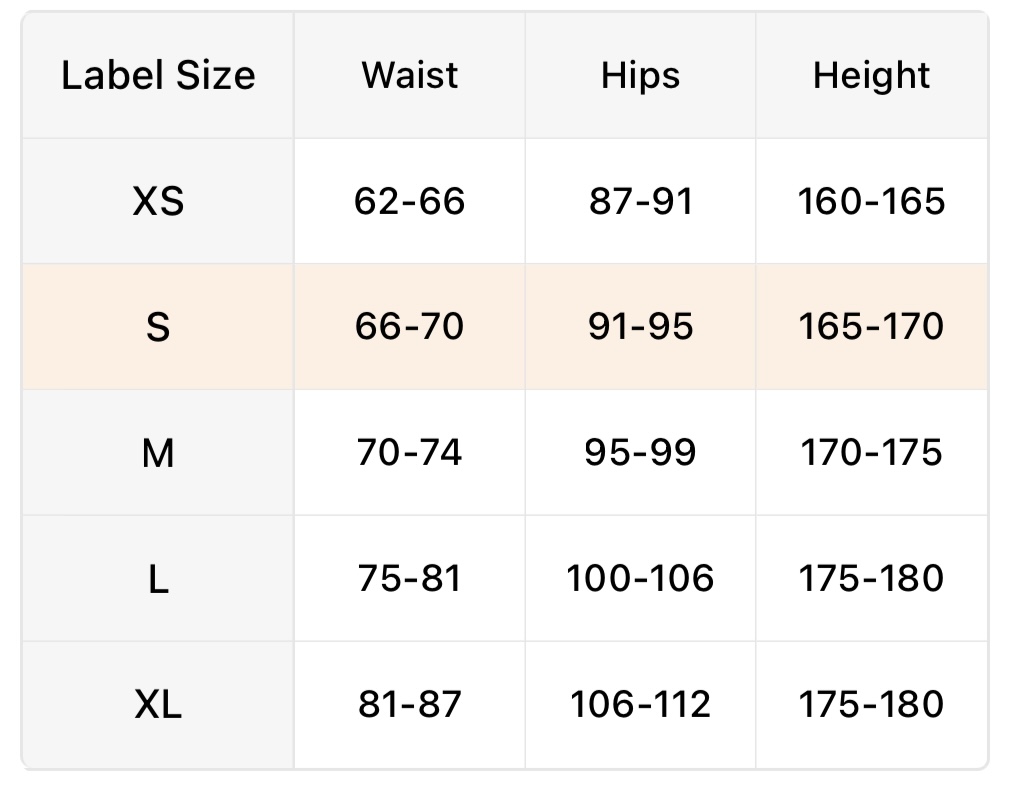
Task: Click the 170-175 height cell
Action: (x=871, y=453)
